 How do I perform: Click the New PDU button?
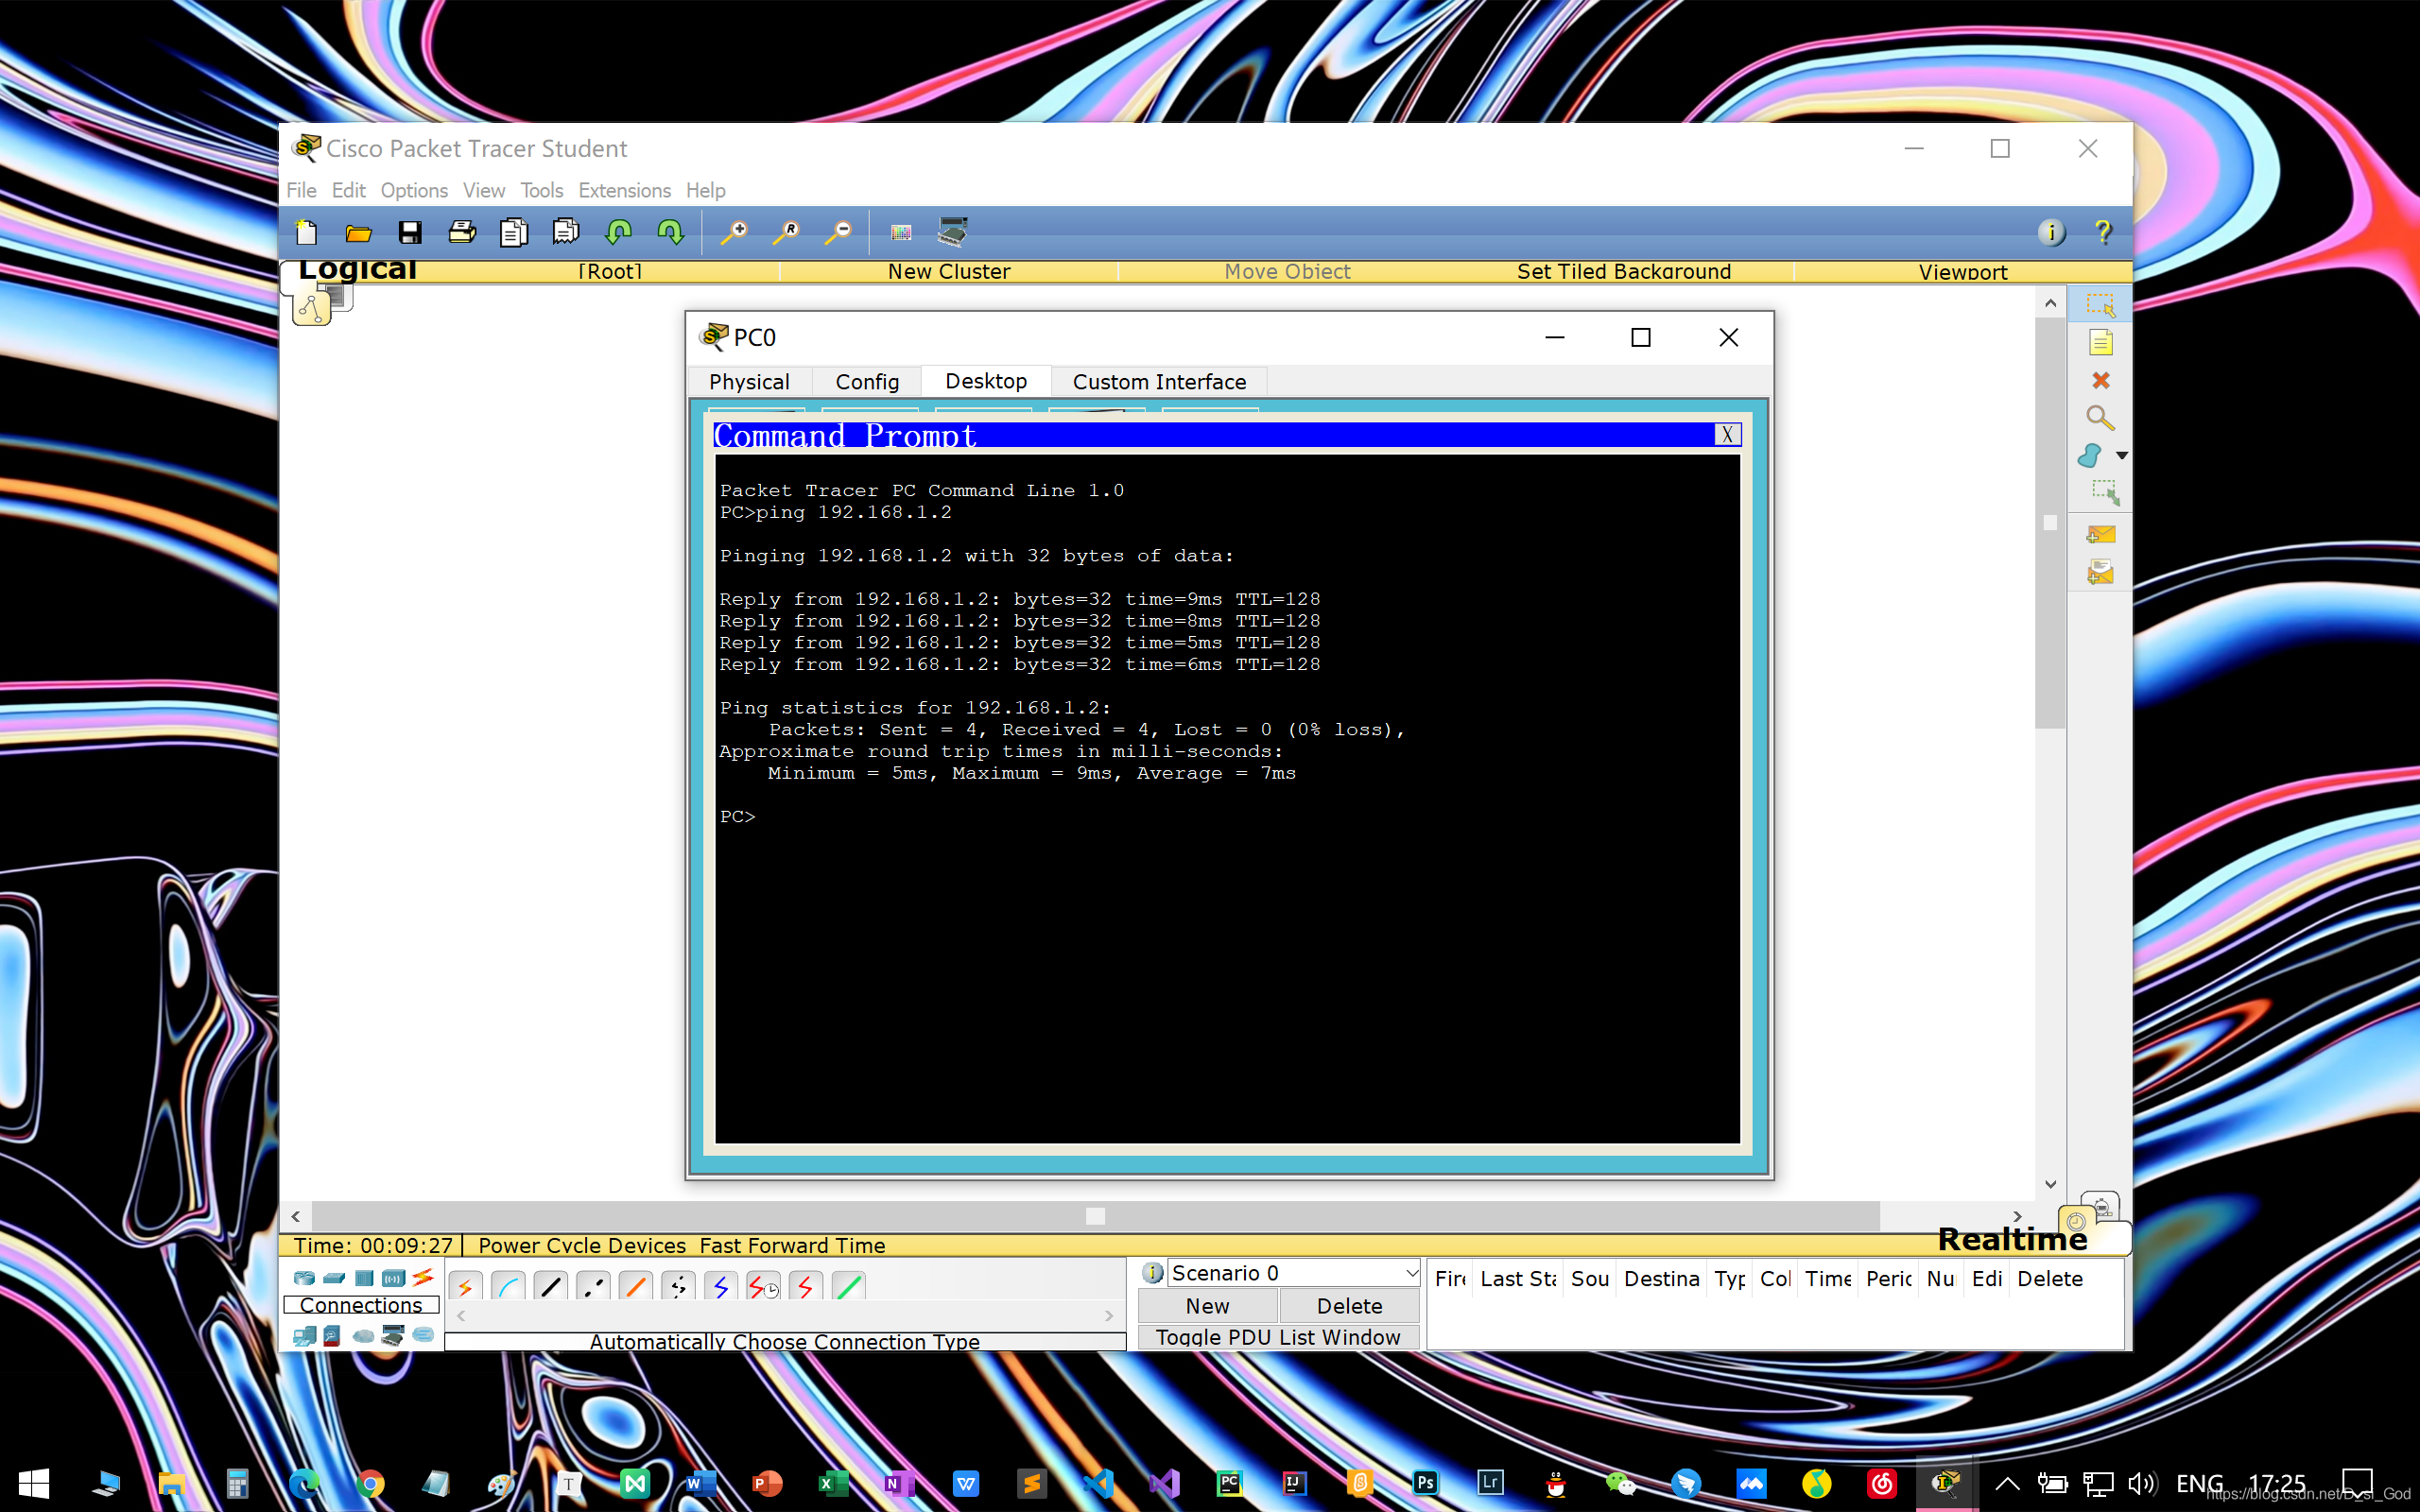click(x=1205, y=1305)
